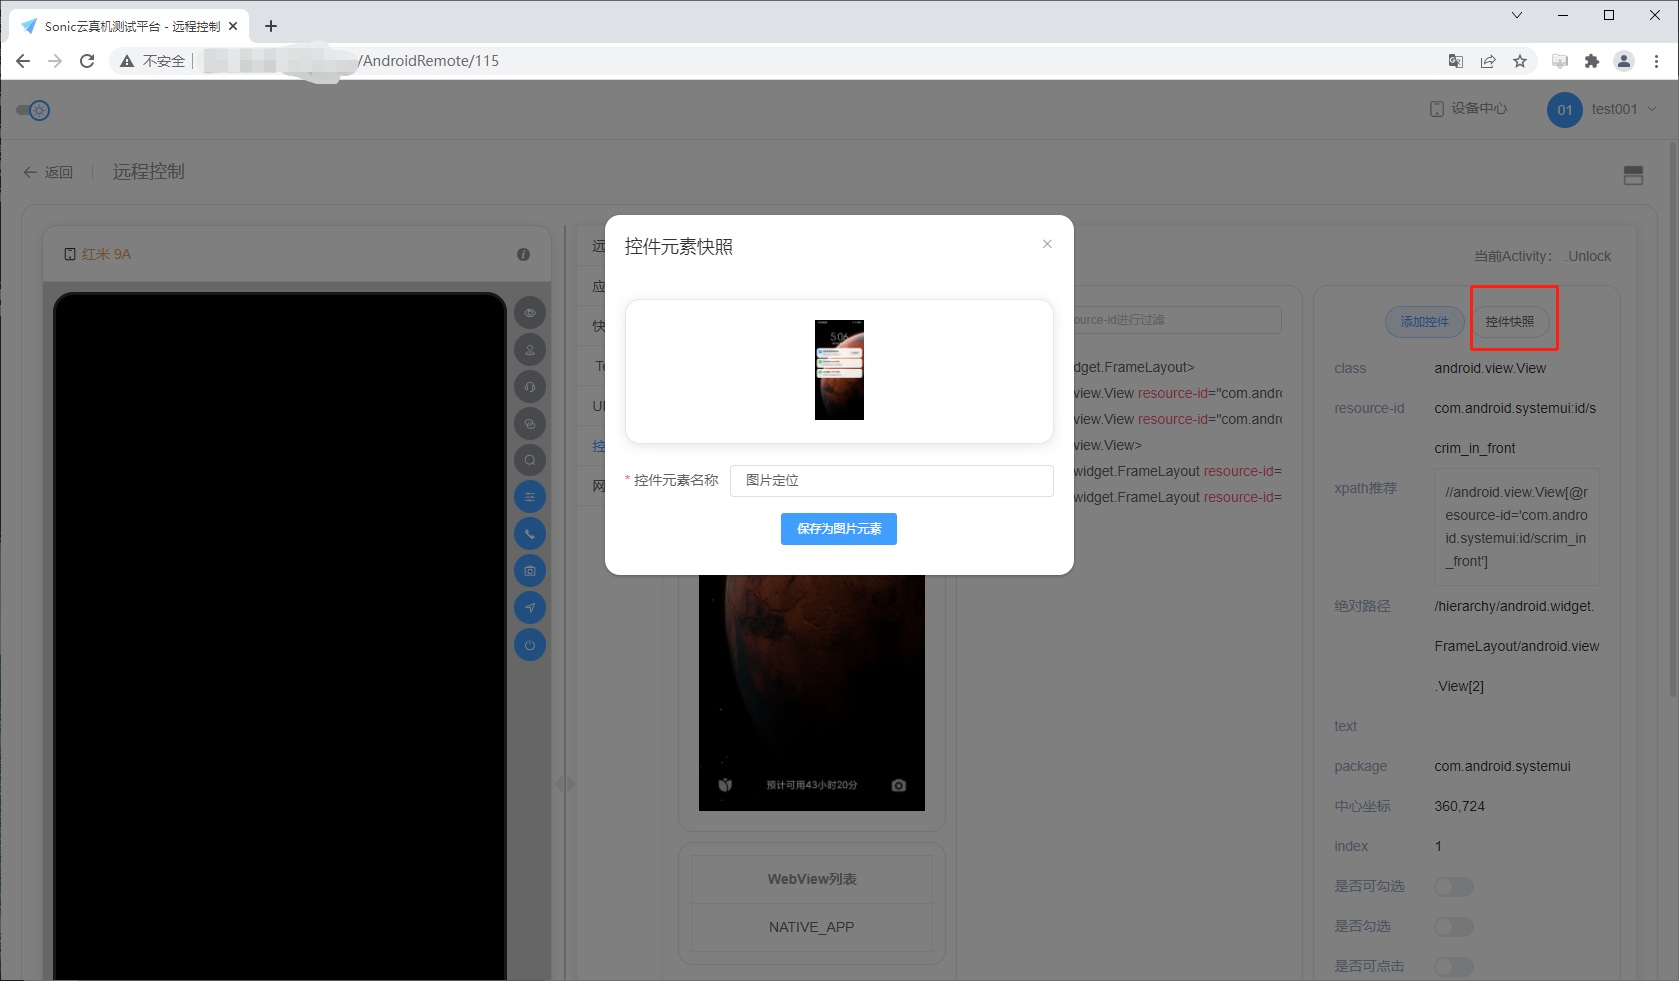Viewport: 1679px width, 981px height.
Task: Click the eye icon in device toolbar
Action: 530,313
